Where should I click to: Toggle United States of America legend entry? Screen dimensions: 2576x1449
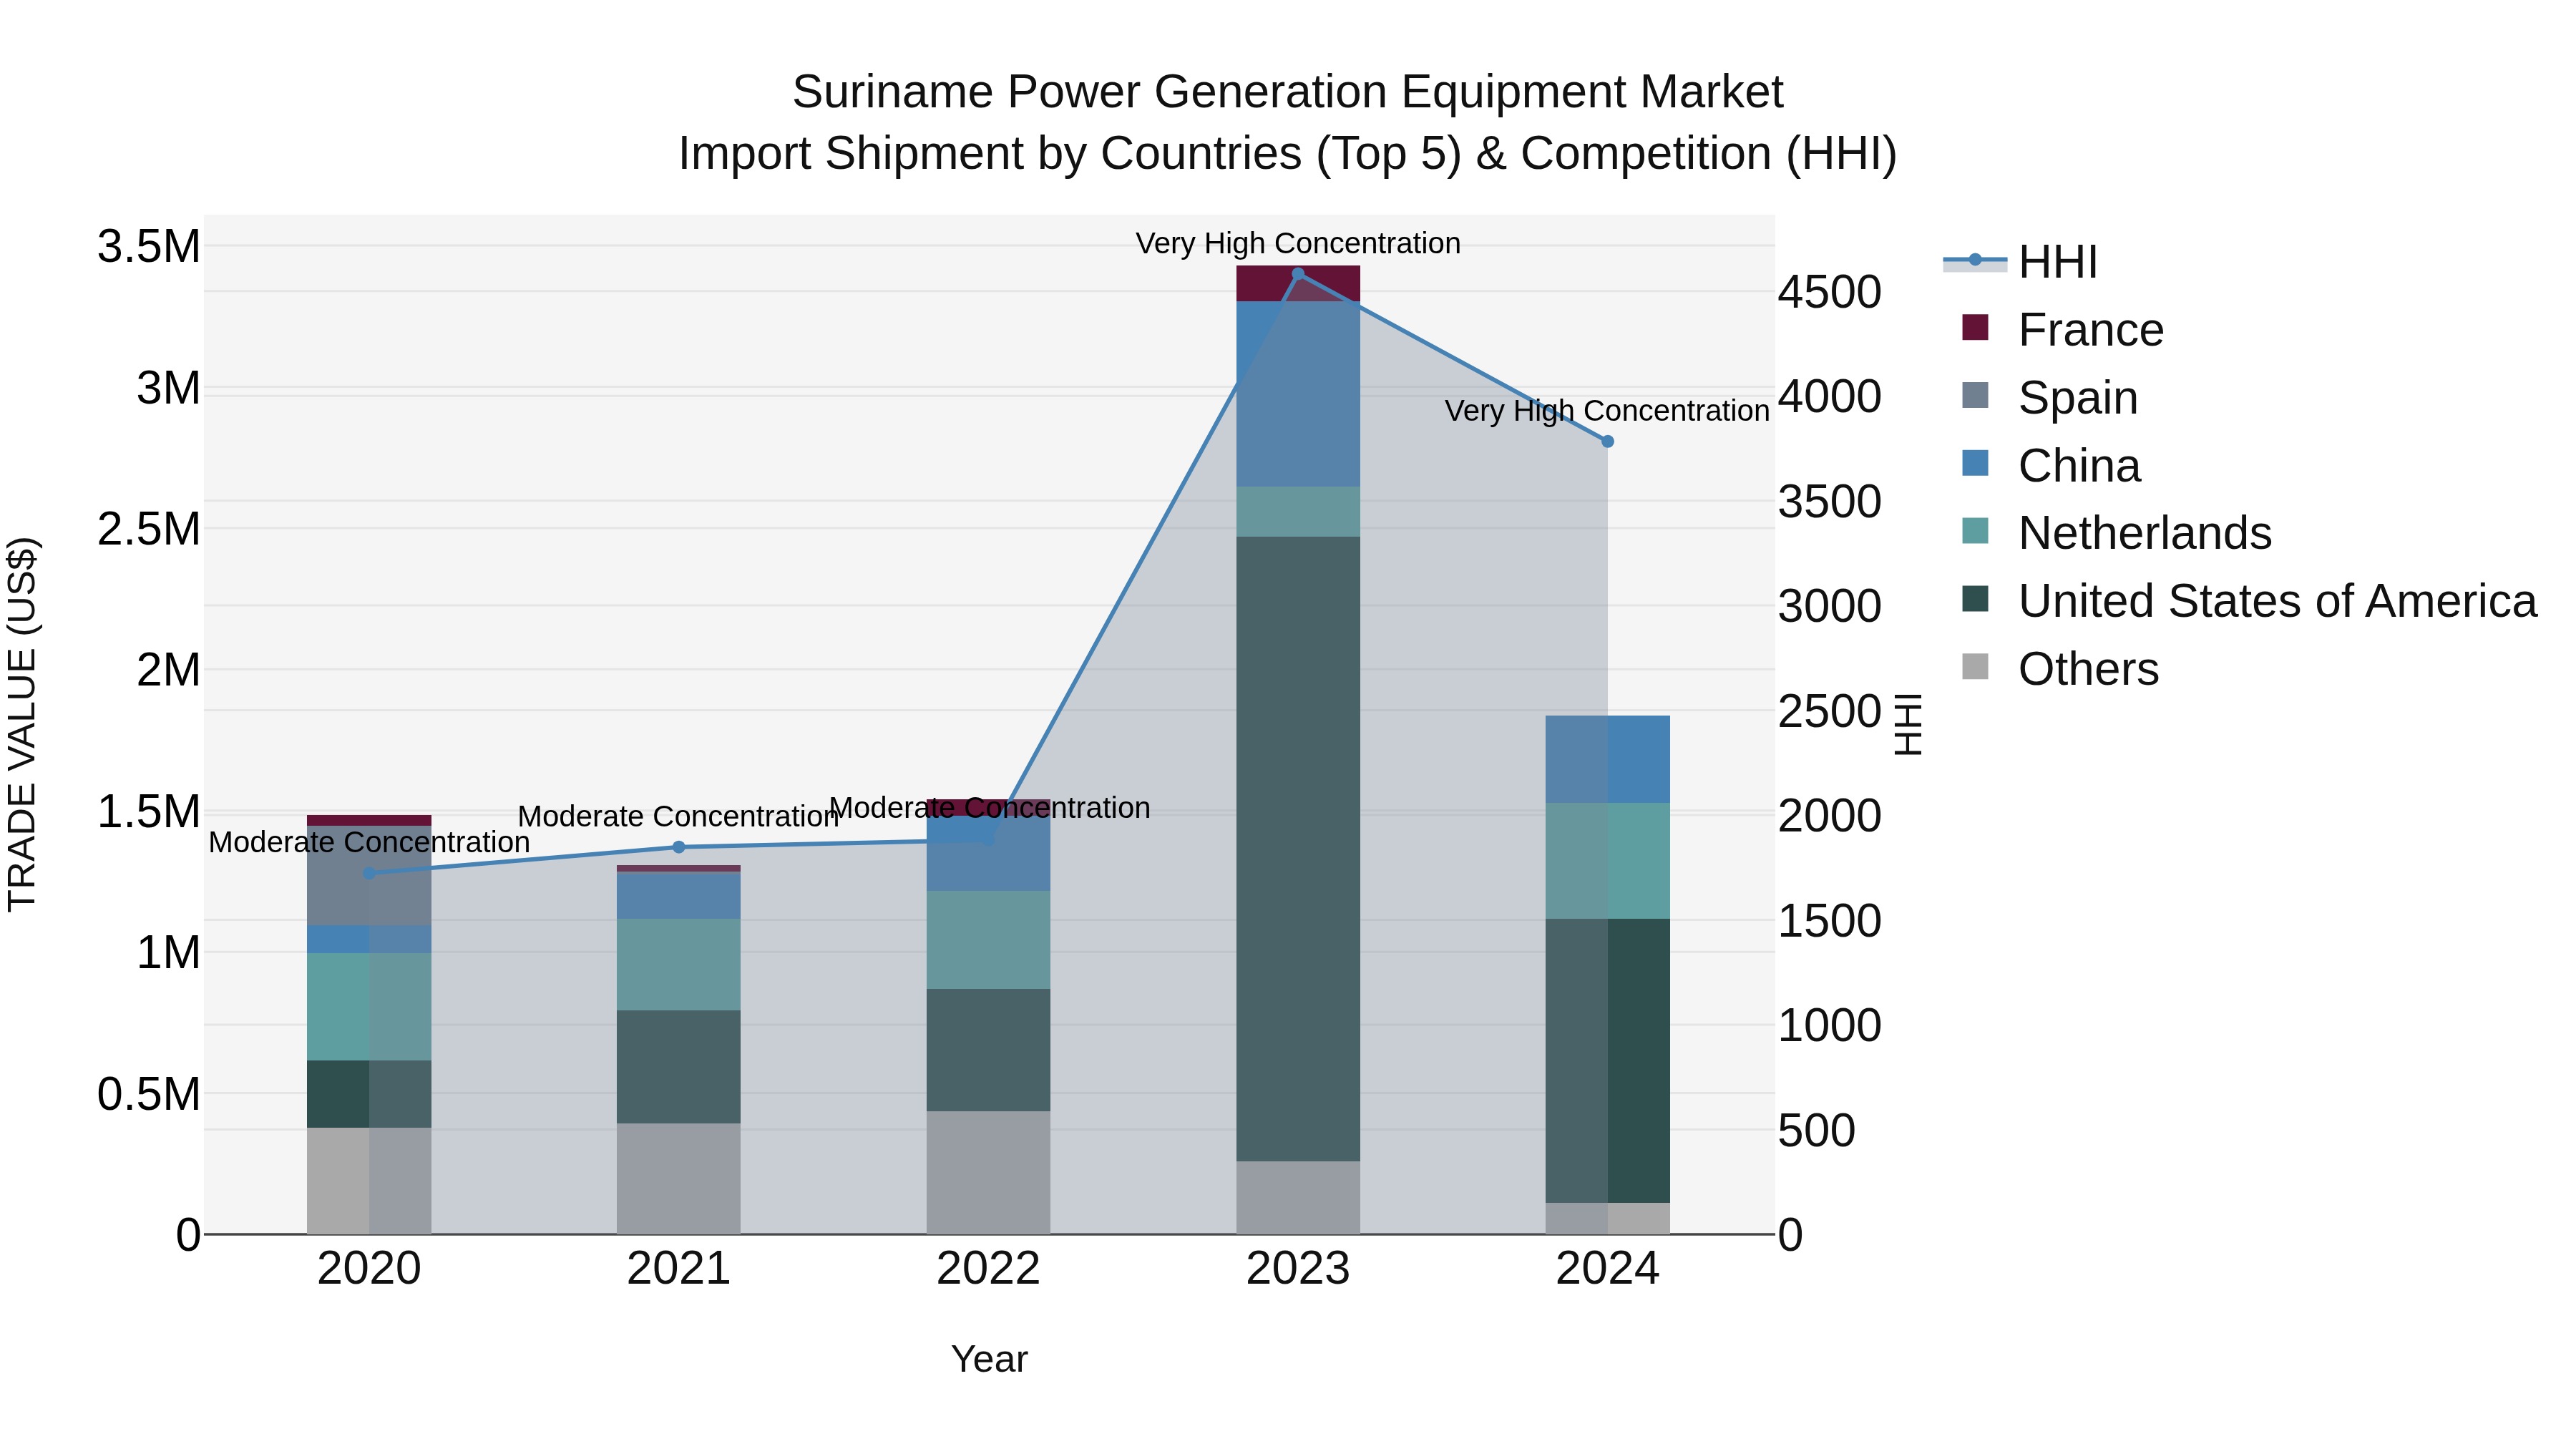pyautogui.click(x=2249, y=601)
